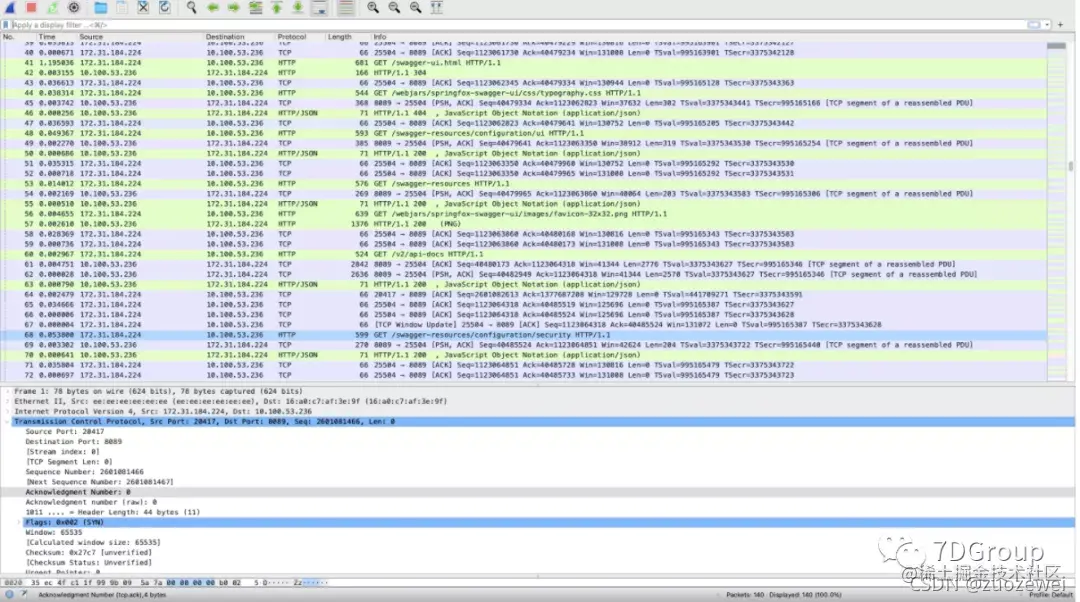Edit capture file properties status icon
Screen dimensions: 1080x602
point(24,594)
